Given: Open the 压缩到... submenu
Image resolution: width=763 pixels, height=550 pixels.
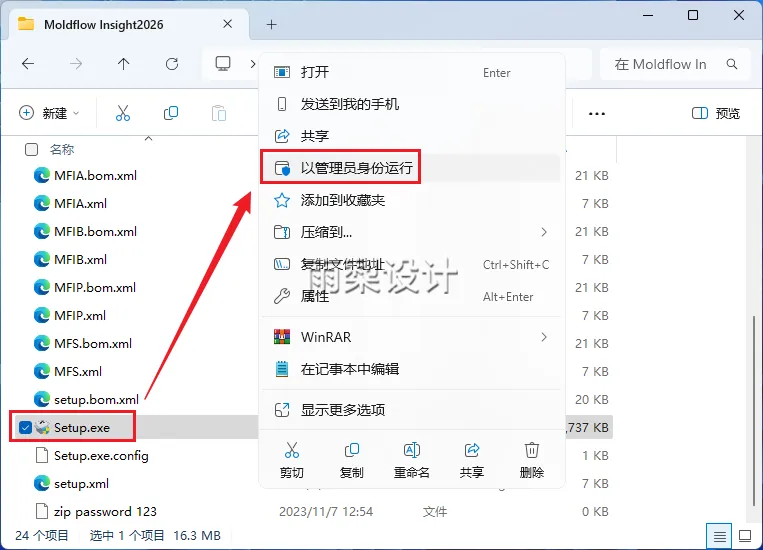Looking at the screenshot, I should (411, 232).
